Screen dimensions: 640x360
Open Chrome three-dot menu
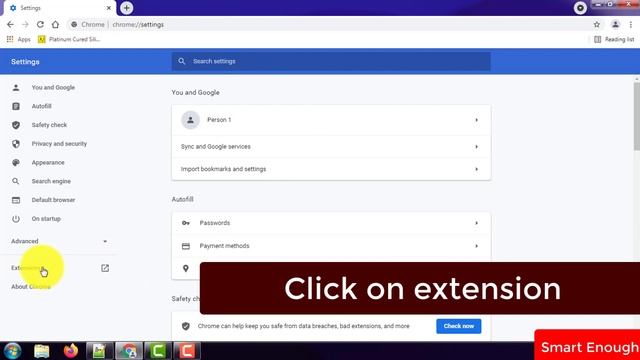pos(631,24)
